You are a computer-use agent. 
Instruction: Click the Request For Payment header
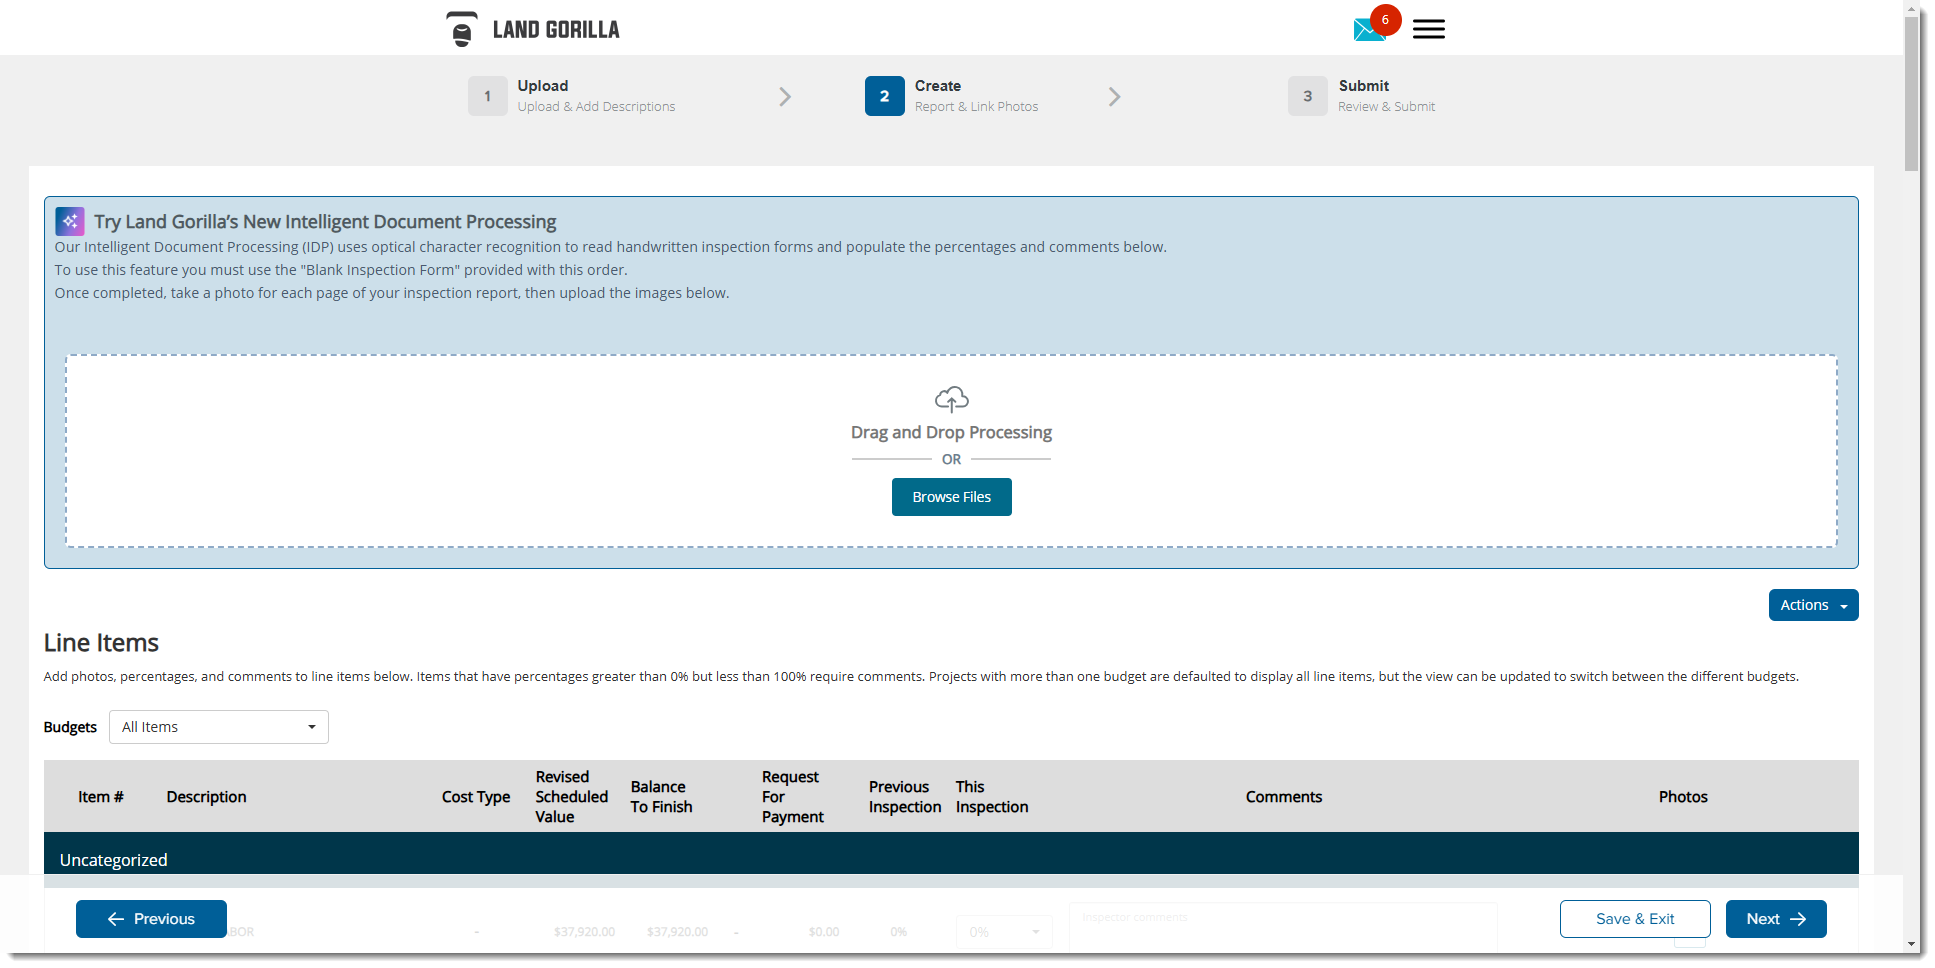pos(792,797)
